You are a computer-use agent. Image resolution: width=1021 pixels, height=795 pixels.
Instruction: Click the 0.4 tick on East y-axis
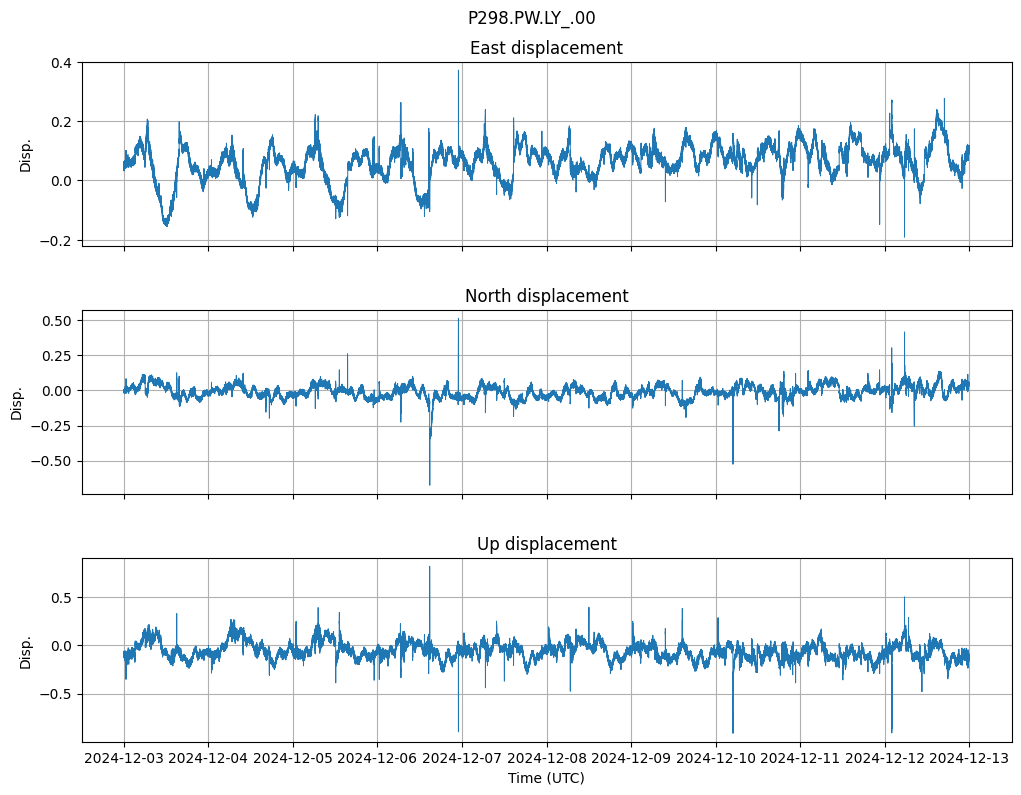tap(60, 63)
